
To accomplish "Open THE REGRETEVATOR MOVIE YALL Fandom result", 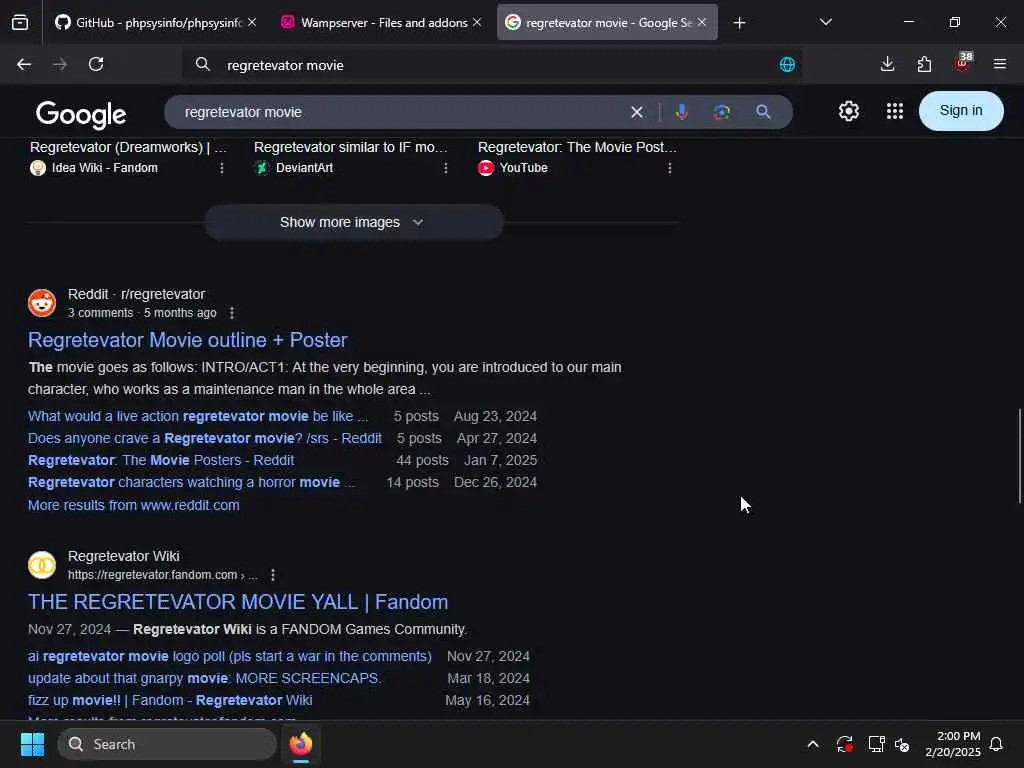I will click(x=238, y=601).
